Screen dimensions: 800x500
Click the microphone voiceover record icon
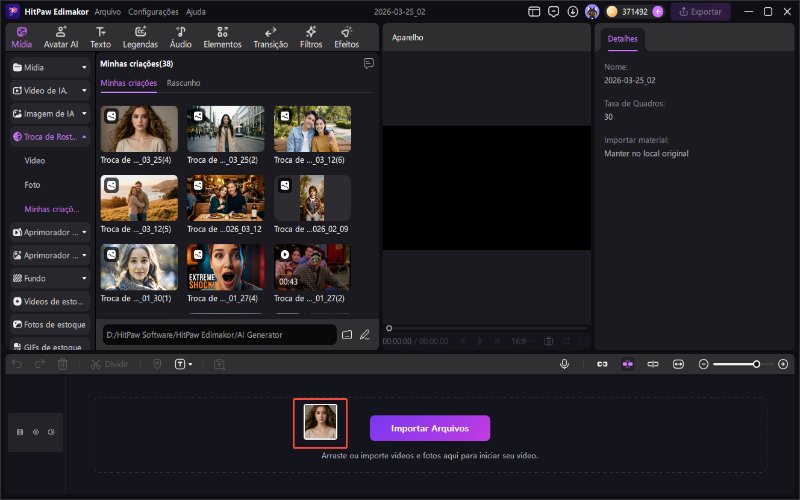pyautogui.click(x=565, y=364)
